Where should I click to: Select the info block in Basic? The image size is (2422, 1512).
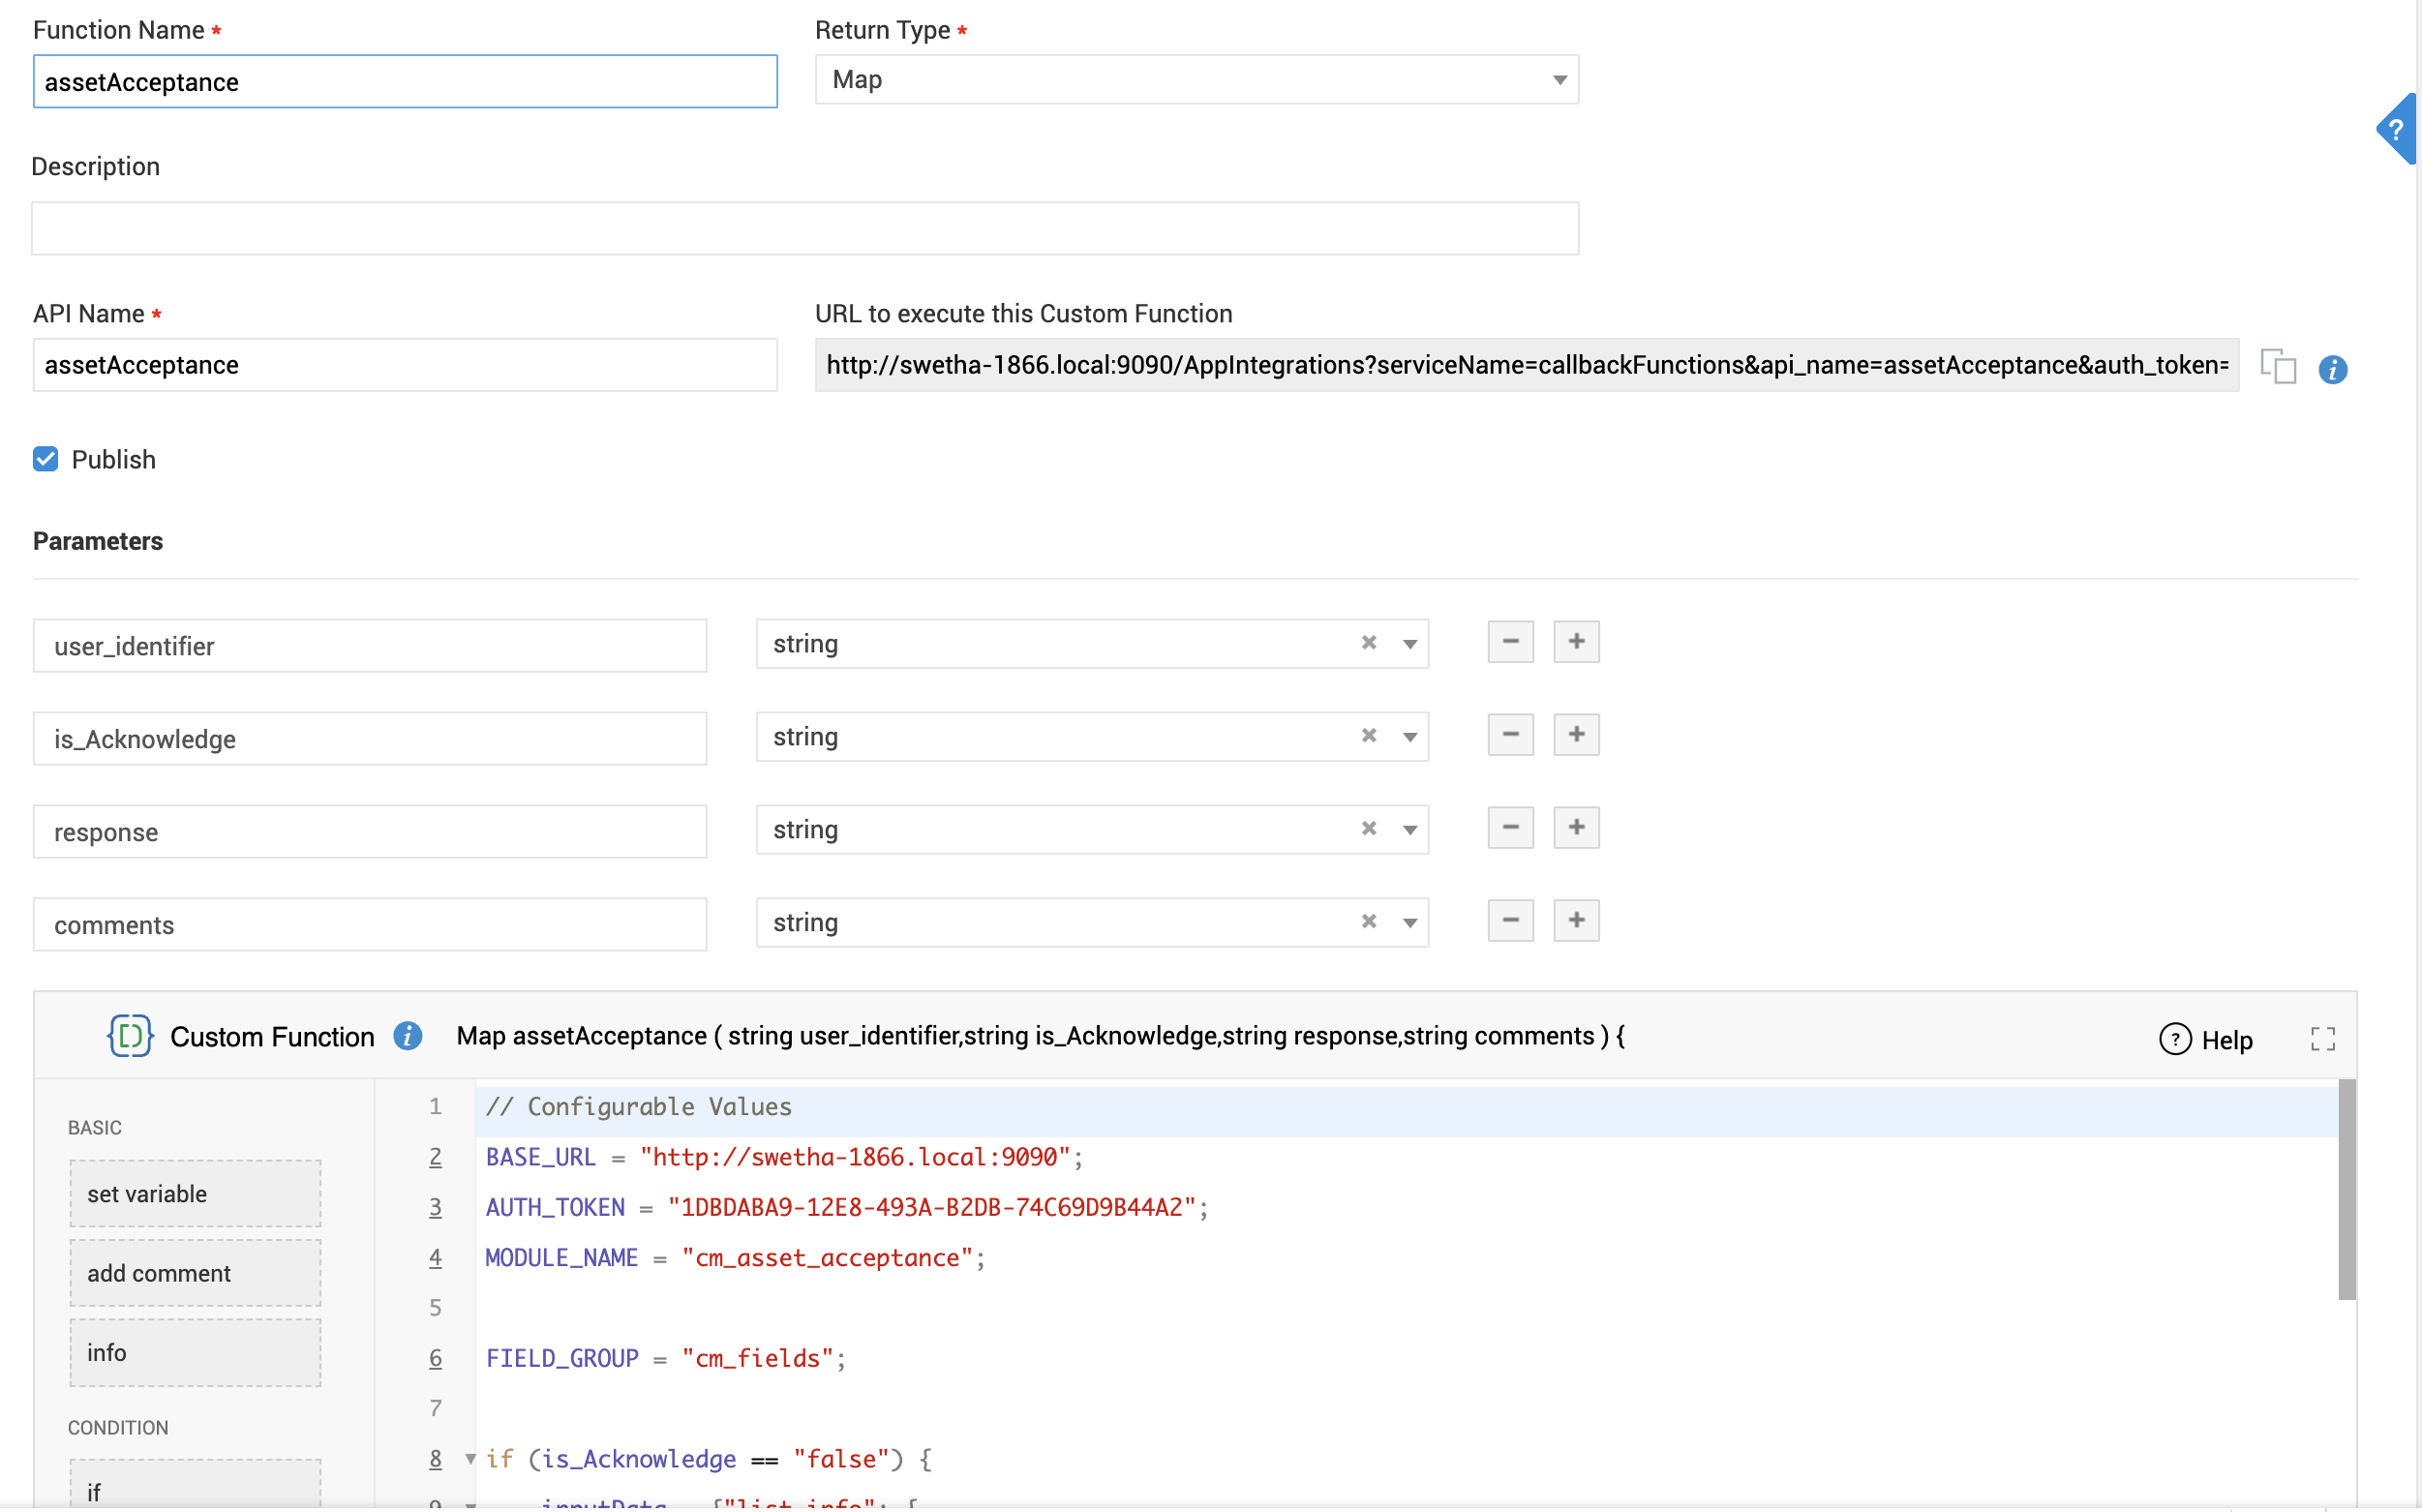tap(195, 1352)
